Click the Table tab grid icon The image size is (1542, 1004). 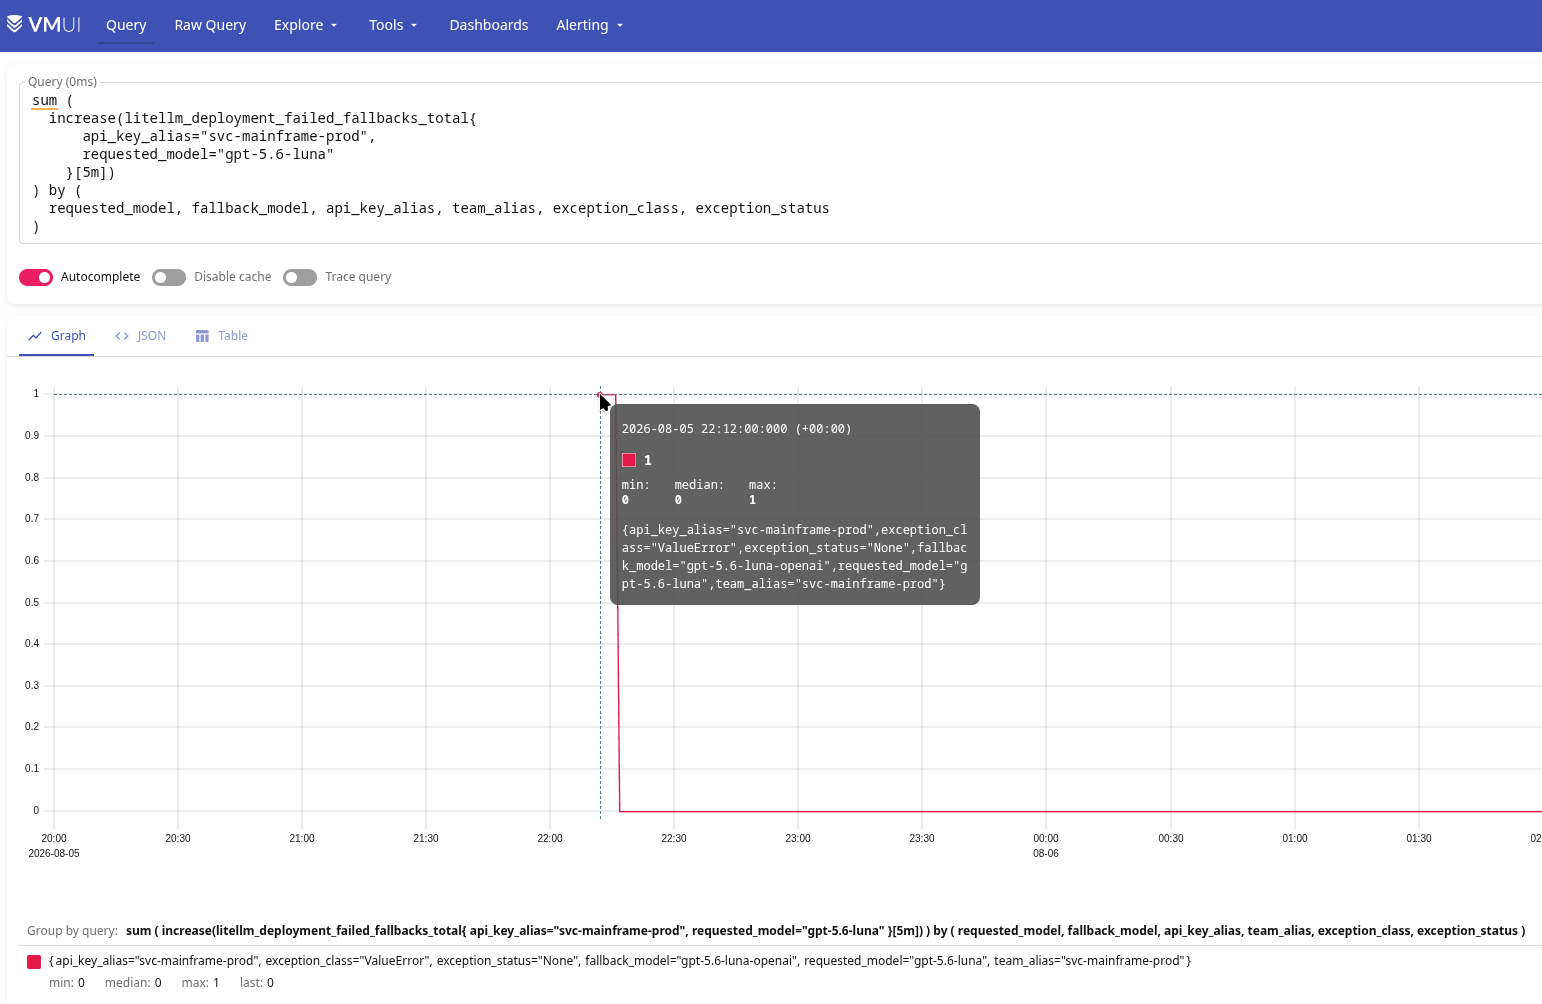pyautogui.click(x=202, y=336)
